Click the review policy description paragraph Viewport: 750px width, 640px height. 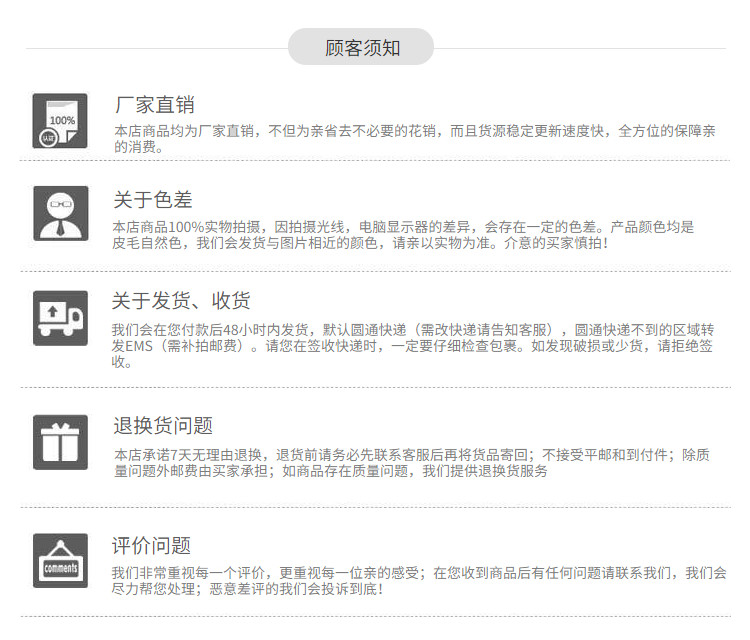418,581
